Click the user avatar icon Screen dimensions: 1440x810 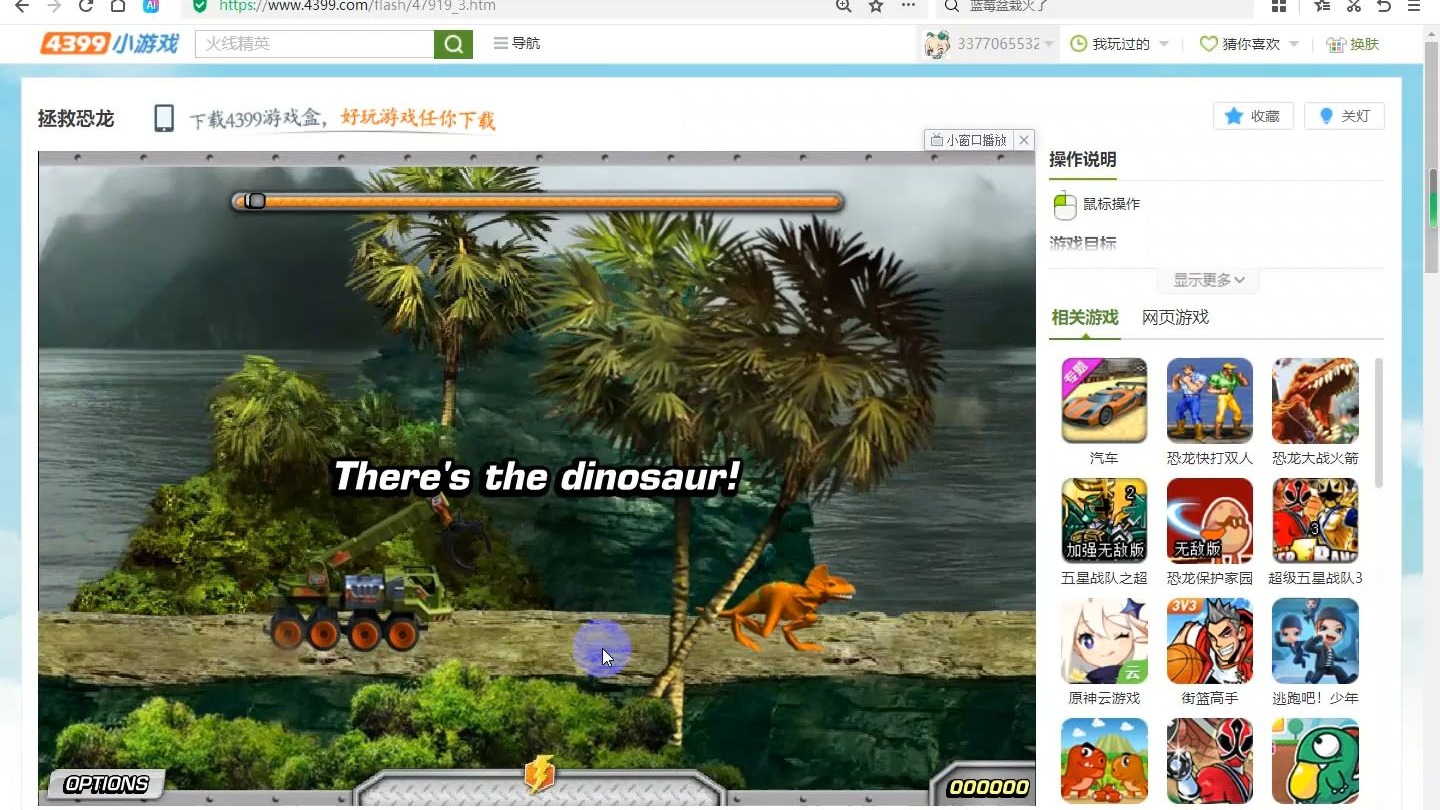point(936,44)
